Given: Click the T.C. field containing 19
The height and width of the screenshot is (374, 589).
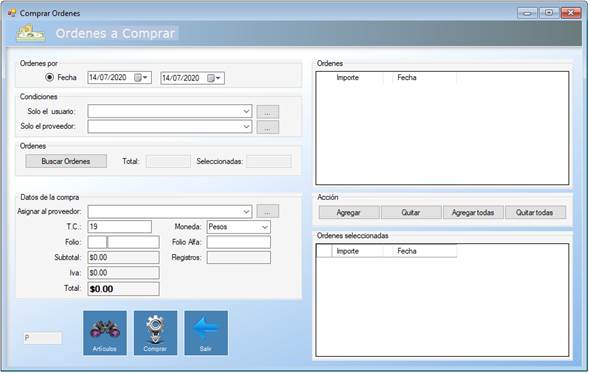Looking at the screenshot, I should point(119,227).
